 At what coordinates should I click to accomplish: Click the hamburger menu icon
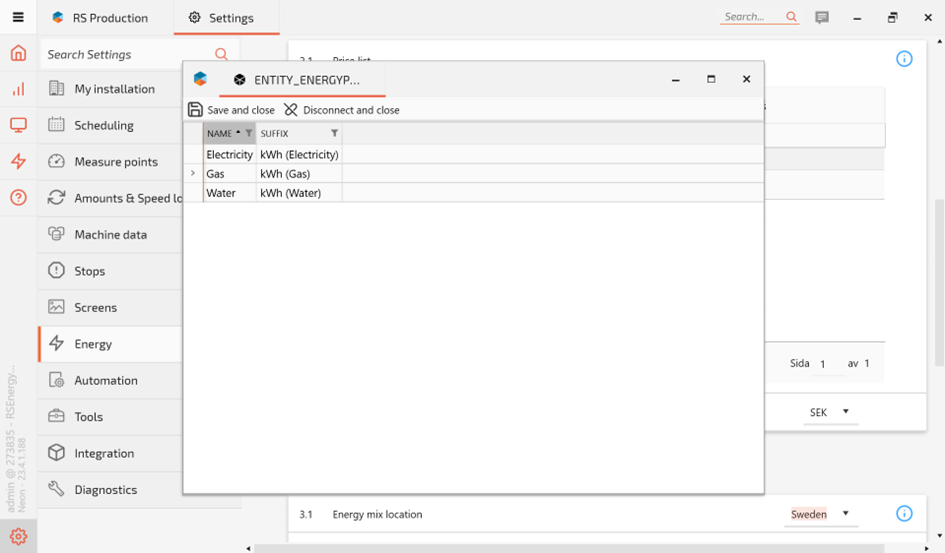[18, 17]
